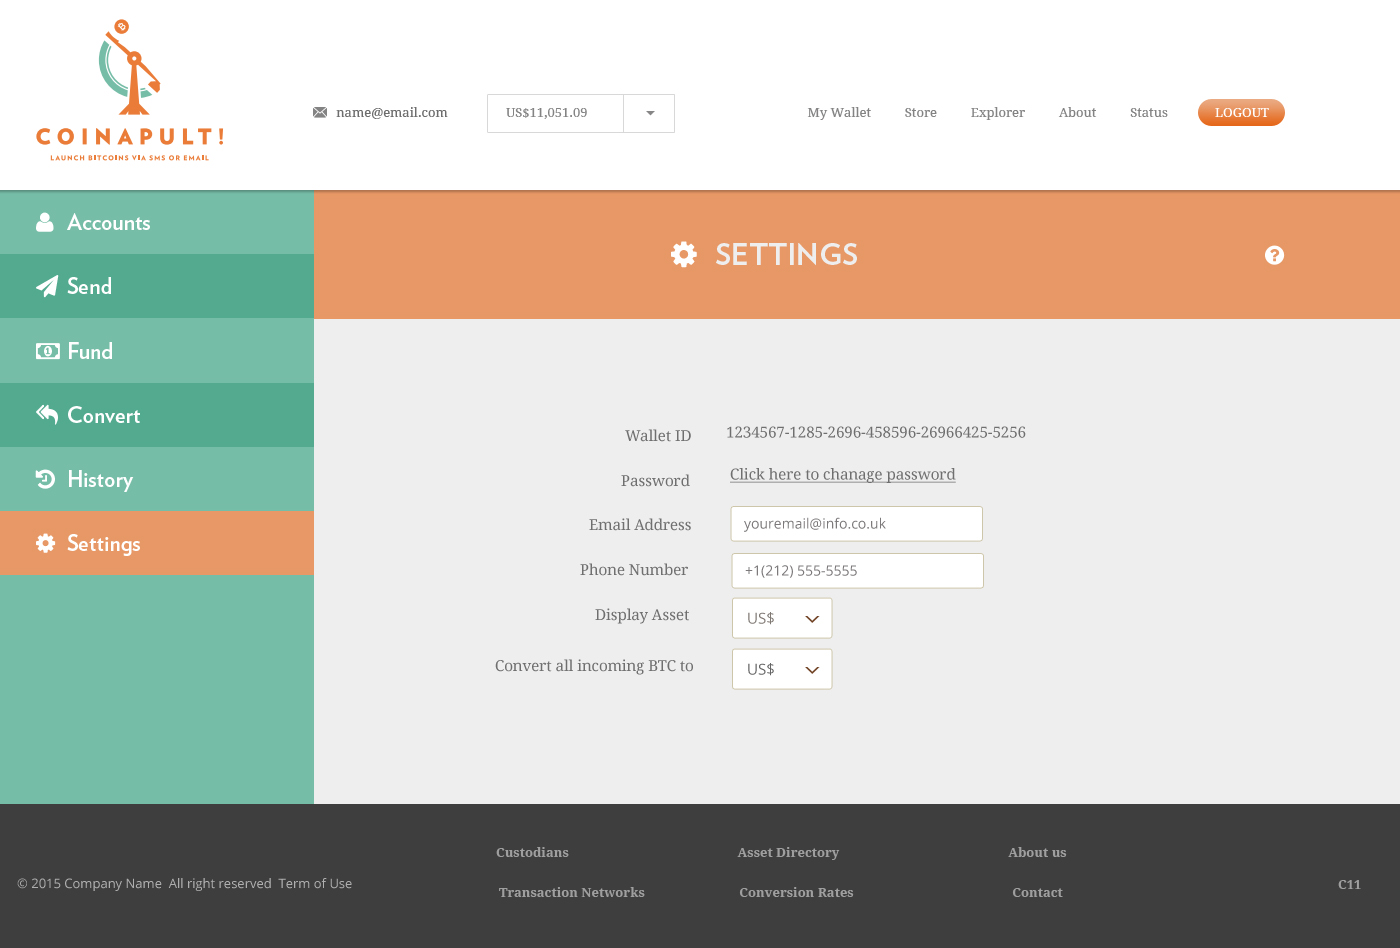This screenshot has width=1400, height=948.
Task: Select Convert in the sidebar
Action: tap(157, 415)
